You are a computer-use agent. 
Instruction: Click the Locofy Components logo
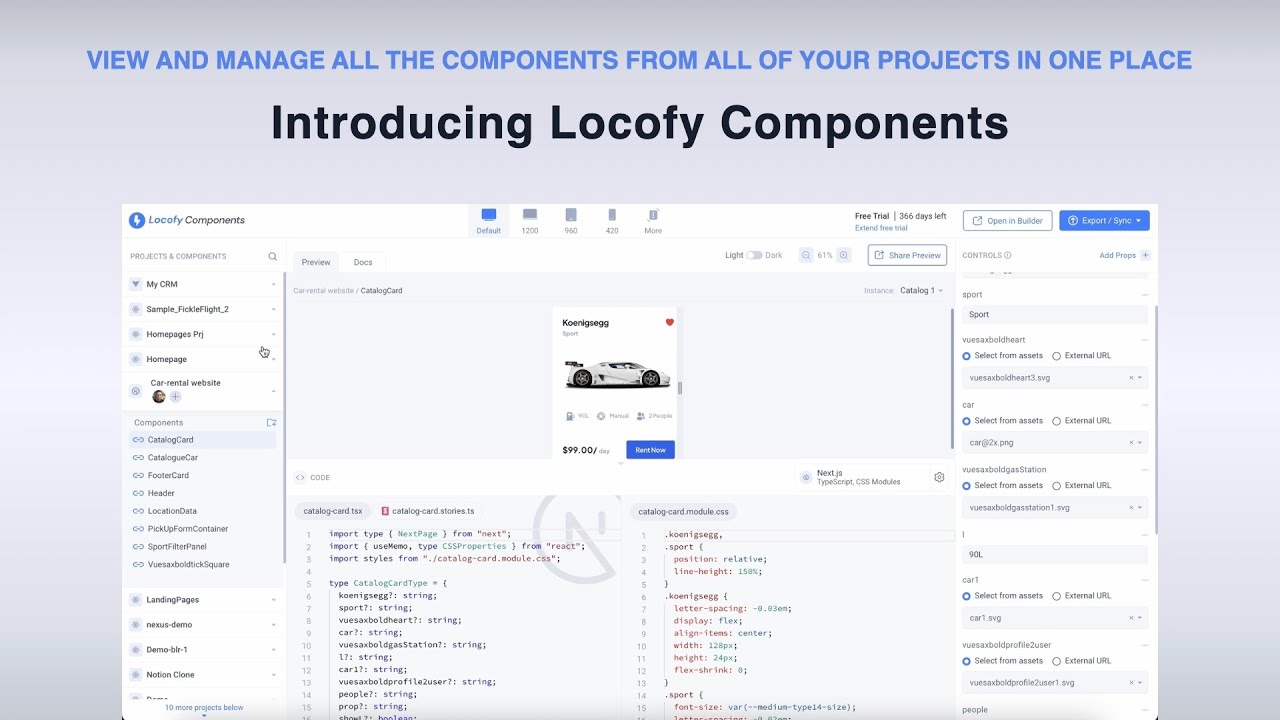point(187,220)
